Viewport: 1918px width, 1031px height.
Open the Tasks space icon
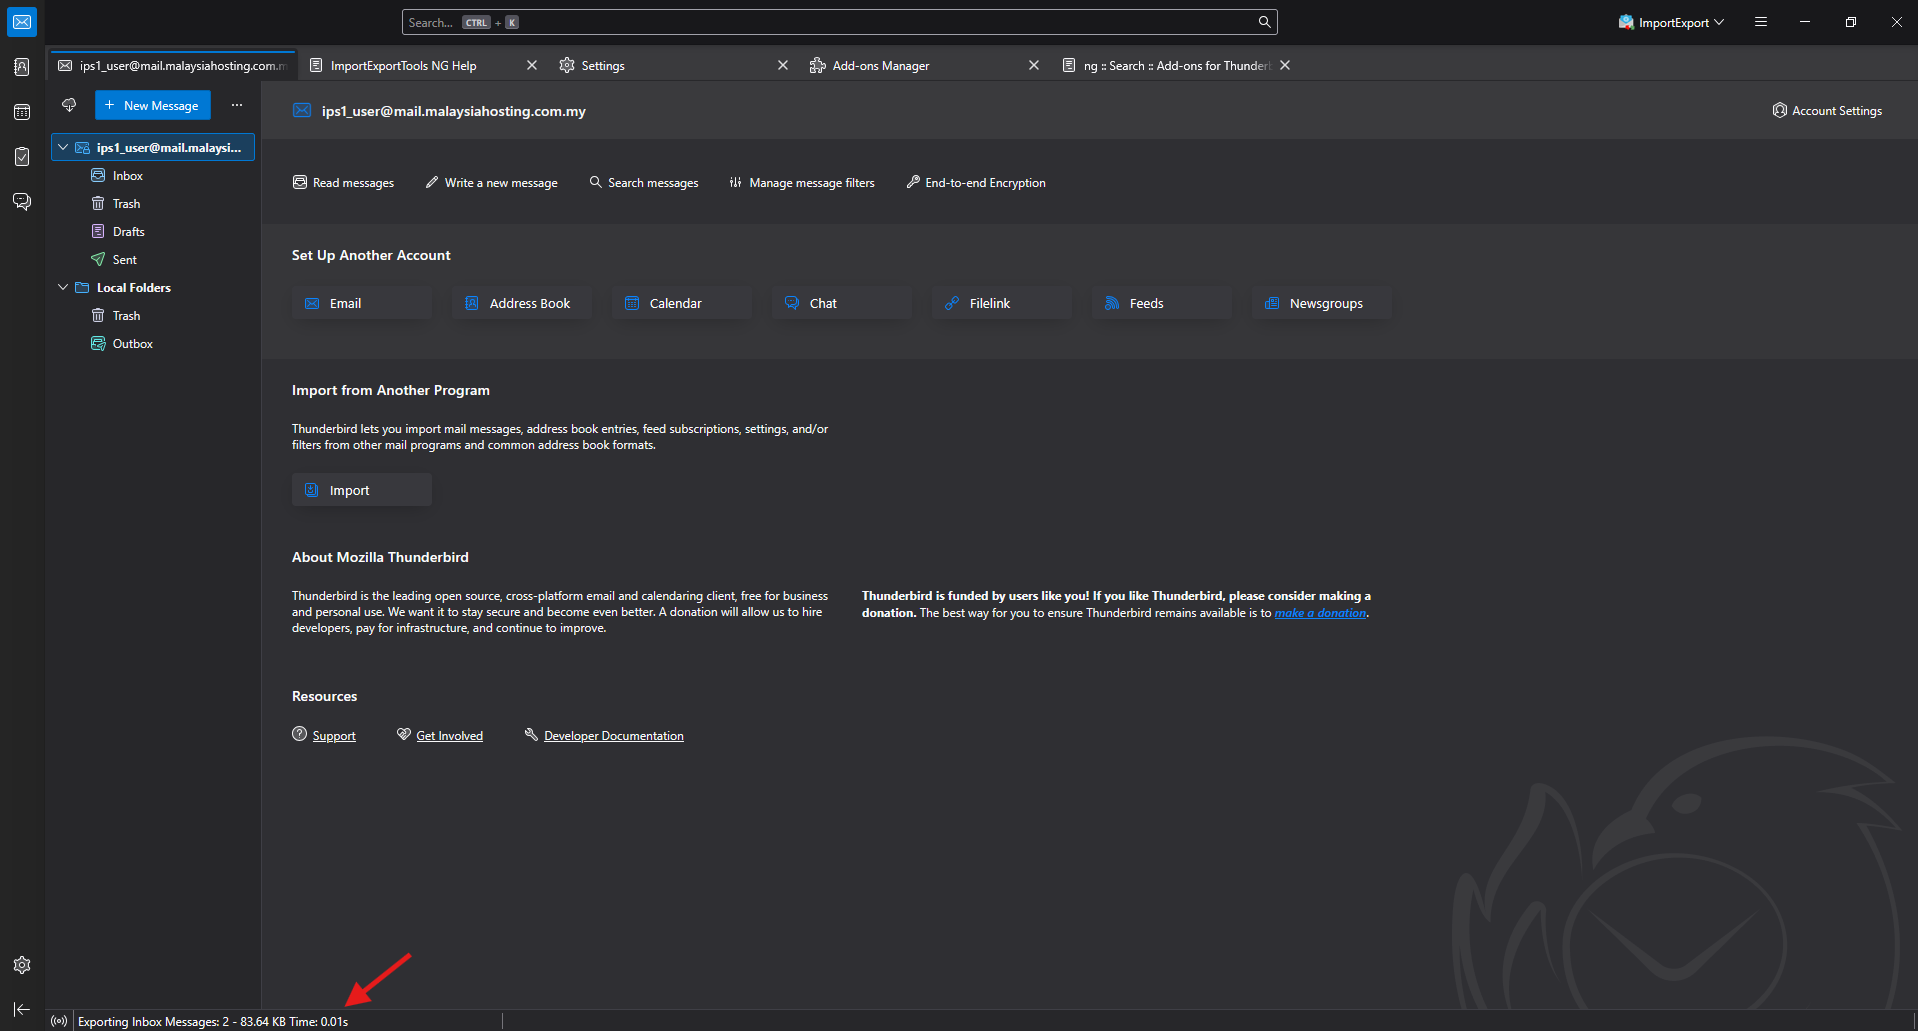[x=22, y=157]
